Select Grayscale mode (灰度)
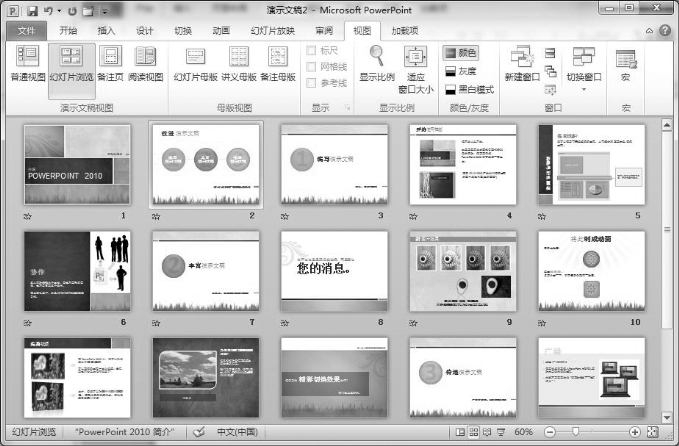Image resolution: width=679 pixels, height=446 pixels. coord(460,71)
